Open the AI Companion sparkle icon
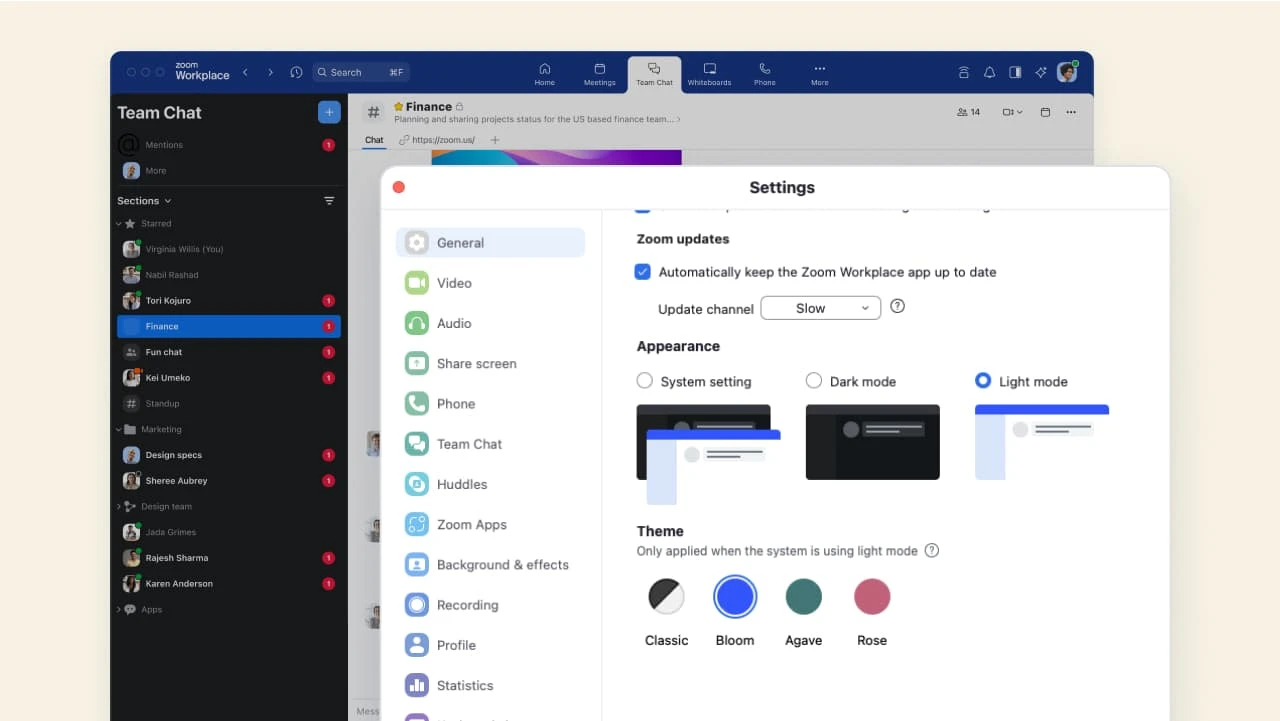Viewport: 1280px width, 721px height. tap(1041, 72)
